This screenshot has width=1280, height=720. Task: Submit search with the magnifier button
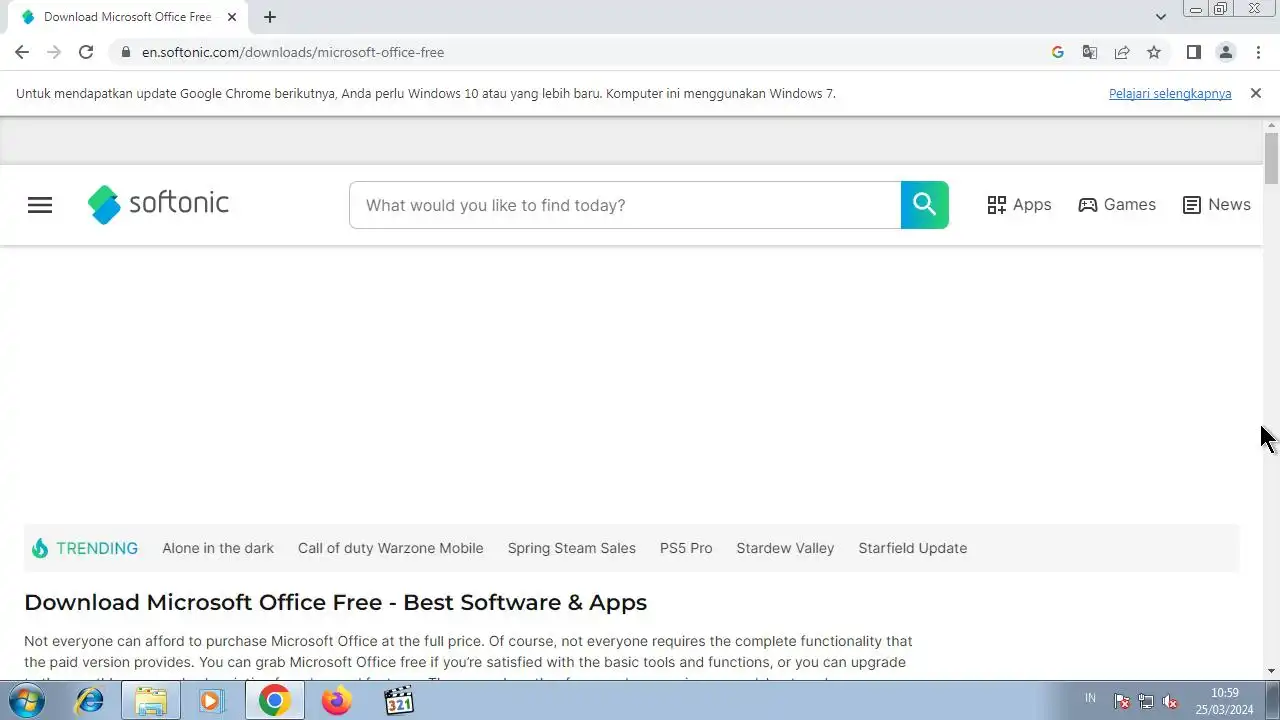click(925, 205)
